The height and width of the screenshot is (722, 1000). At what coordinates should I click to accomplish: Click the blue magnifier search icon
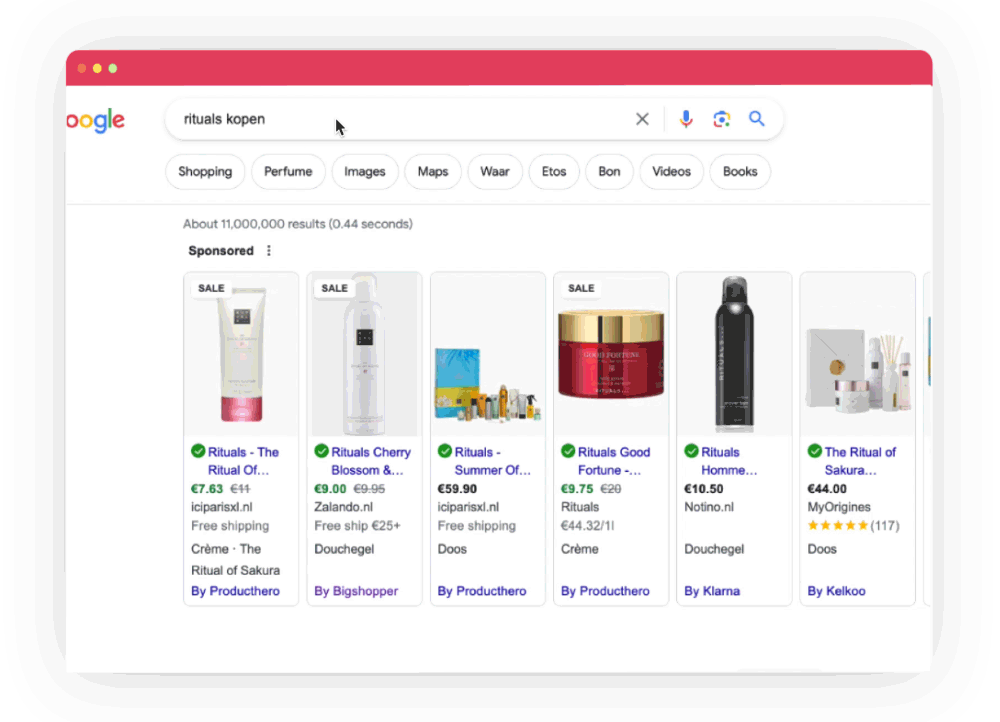click(x=756, y=119)
